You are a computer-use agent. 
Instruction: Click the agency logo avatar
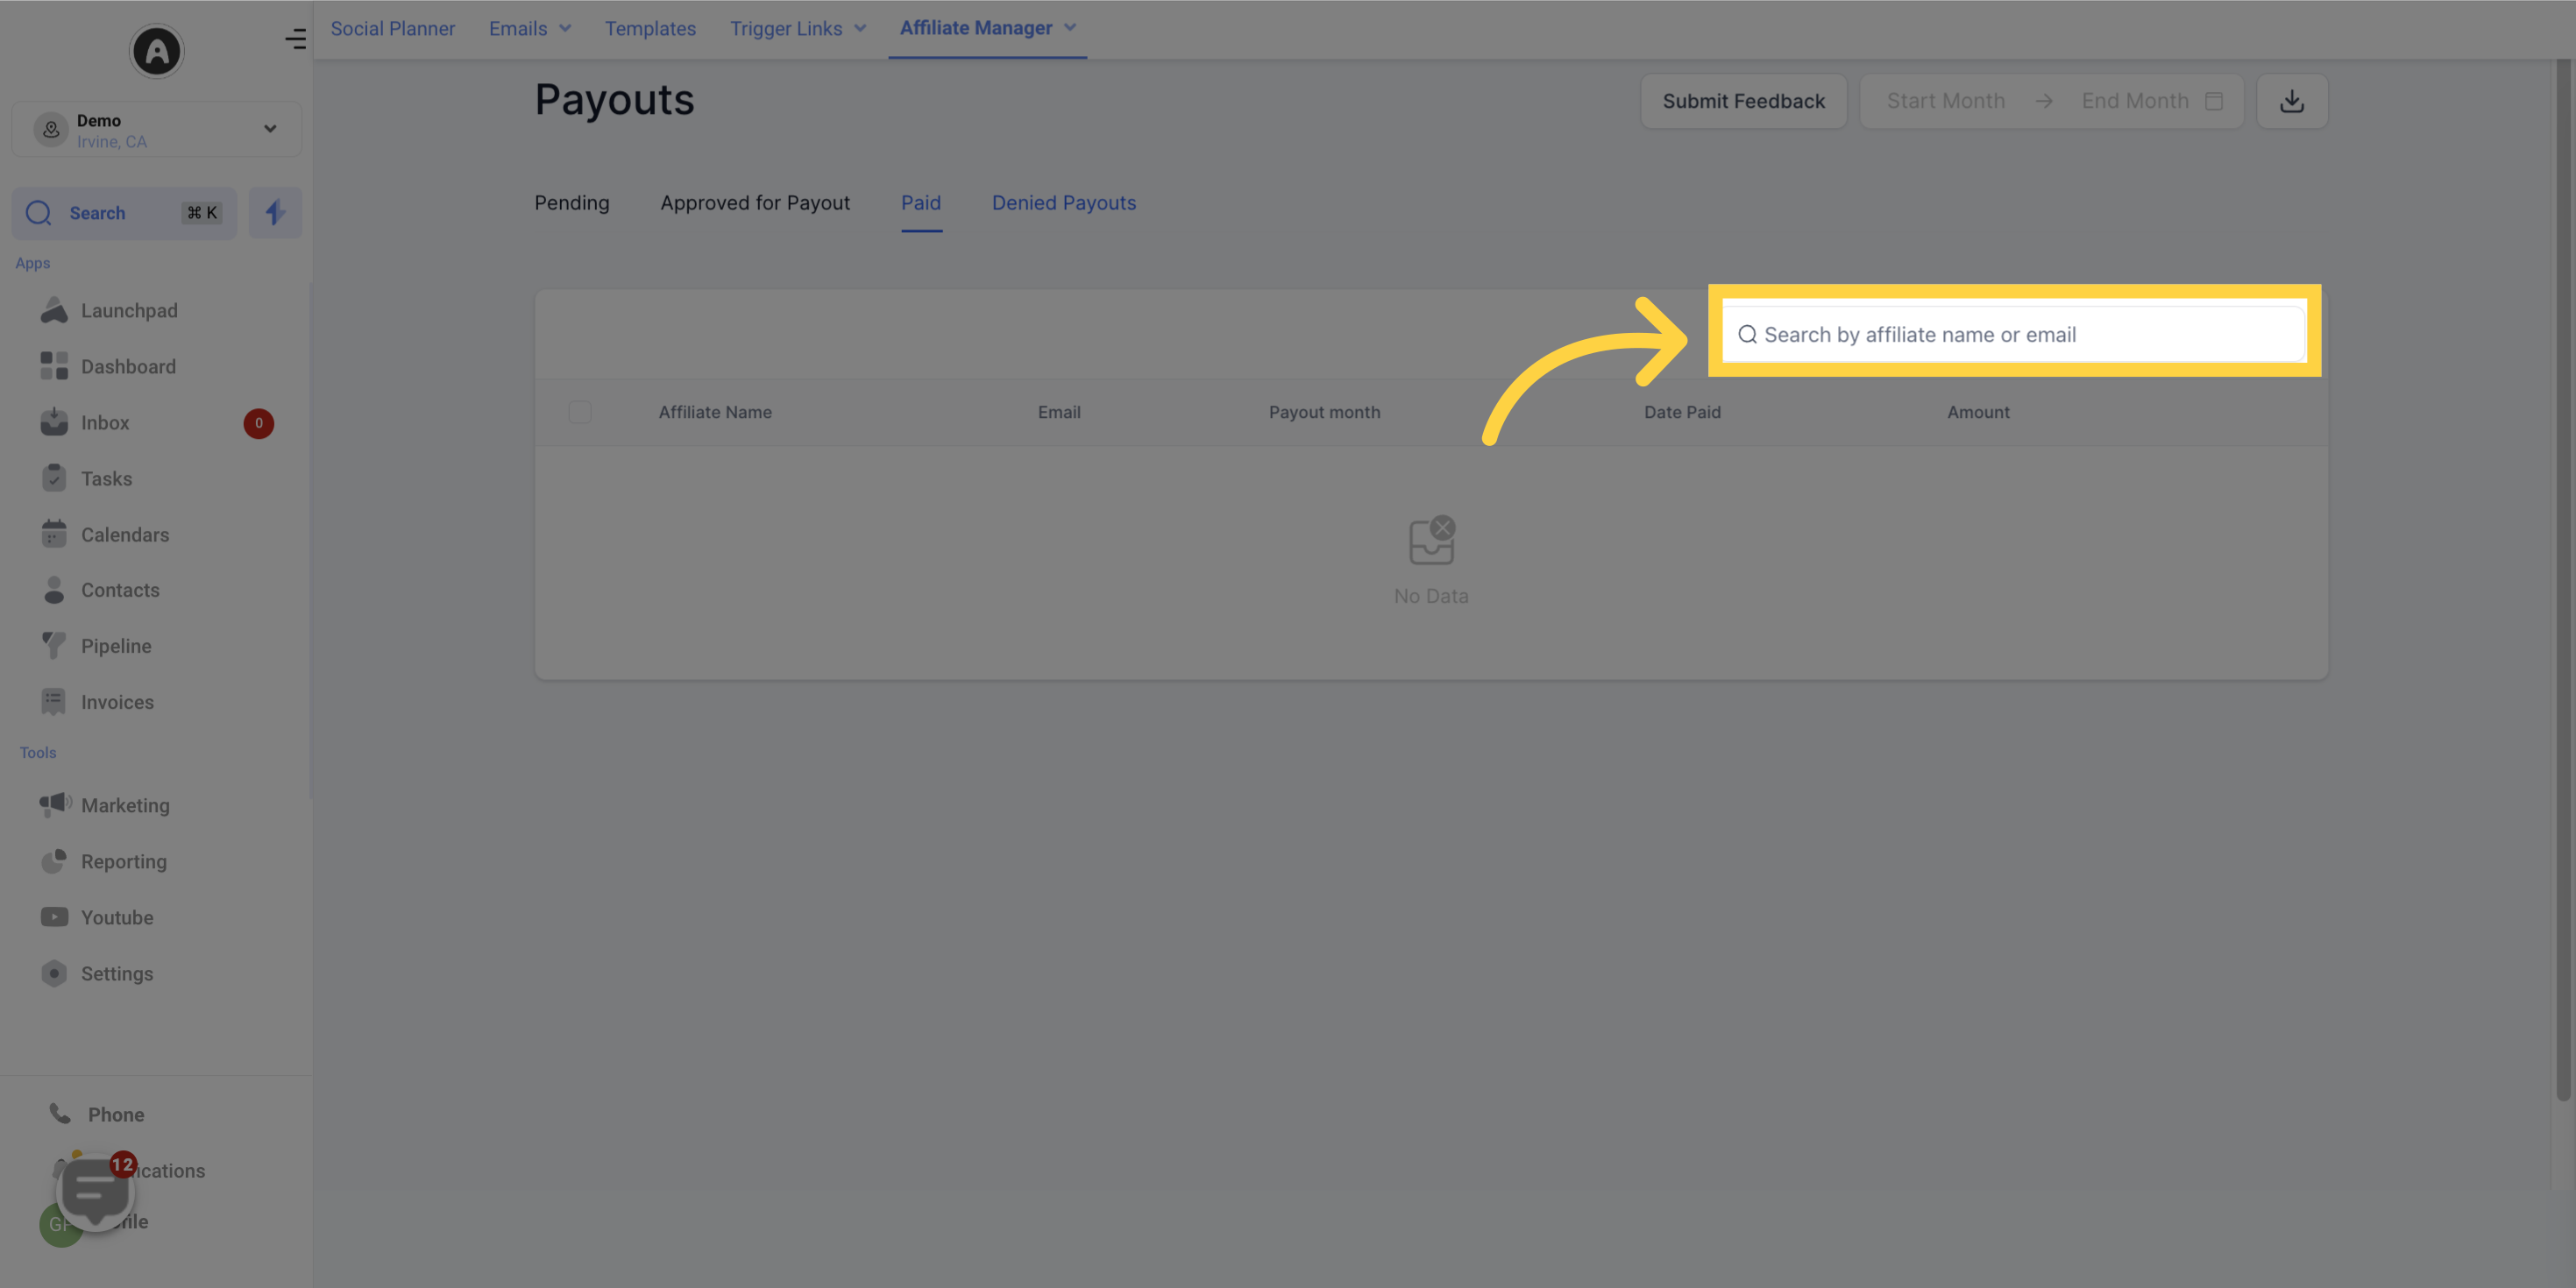(x=157, y=51)
